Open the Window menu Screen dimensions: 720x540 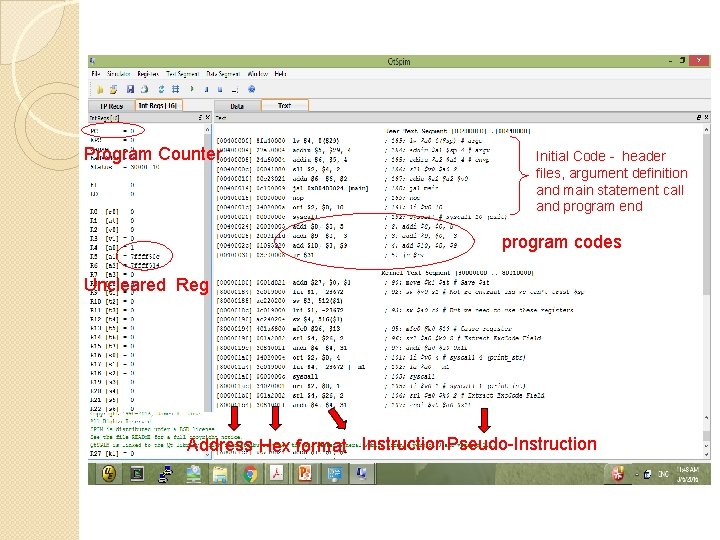point(258,73)
